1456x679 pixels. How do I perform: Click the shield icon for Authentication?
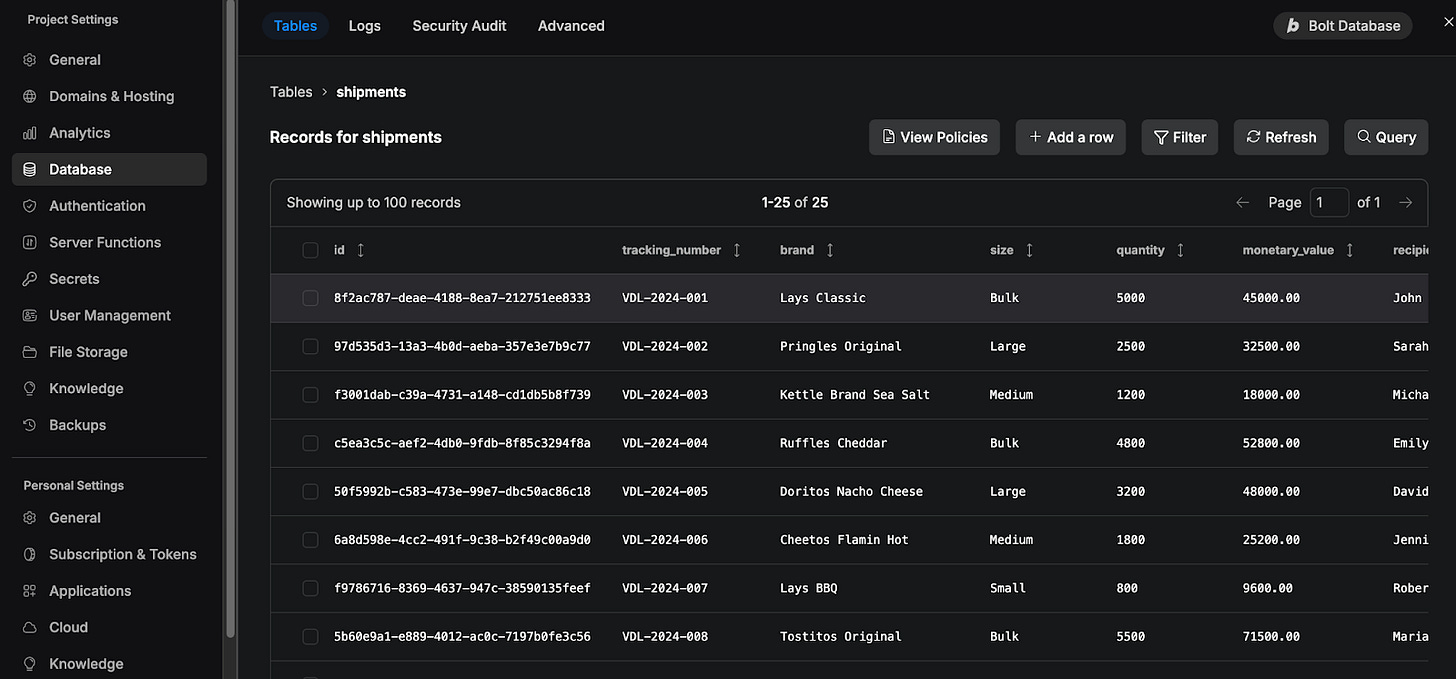(x=30, y=206)
